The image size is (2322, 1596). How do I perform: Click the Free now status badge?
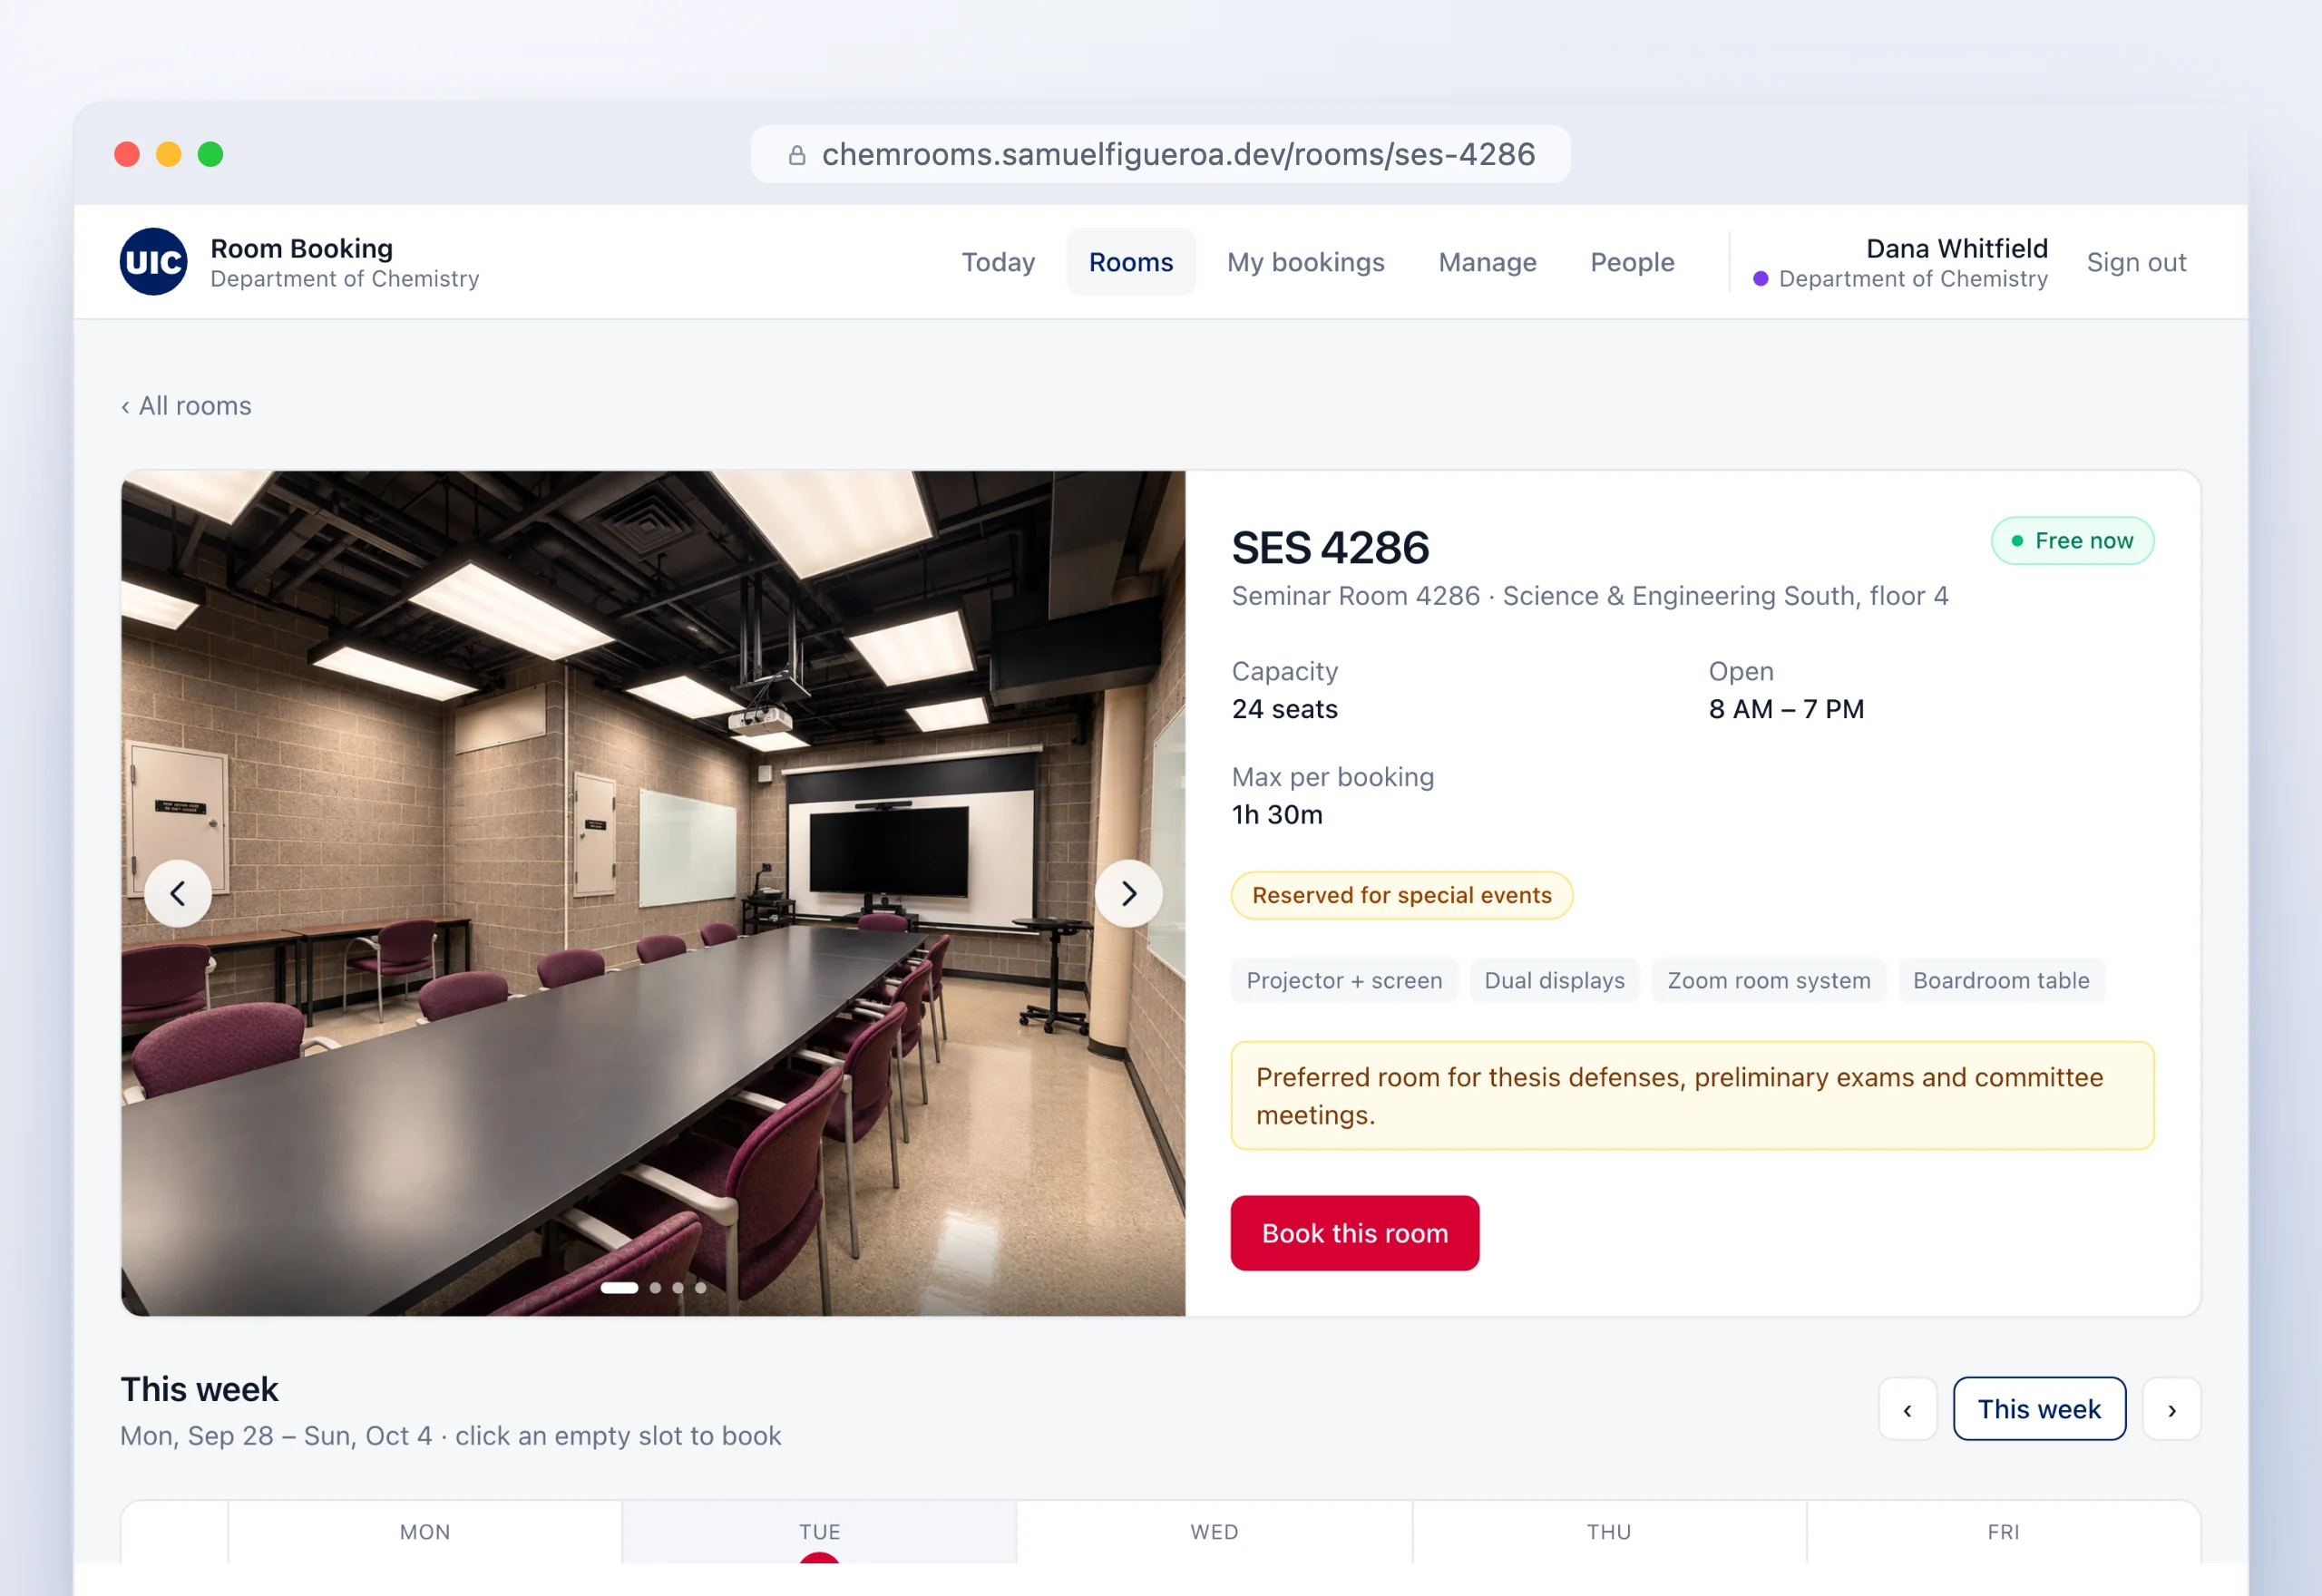2072,541
